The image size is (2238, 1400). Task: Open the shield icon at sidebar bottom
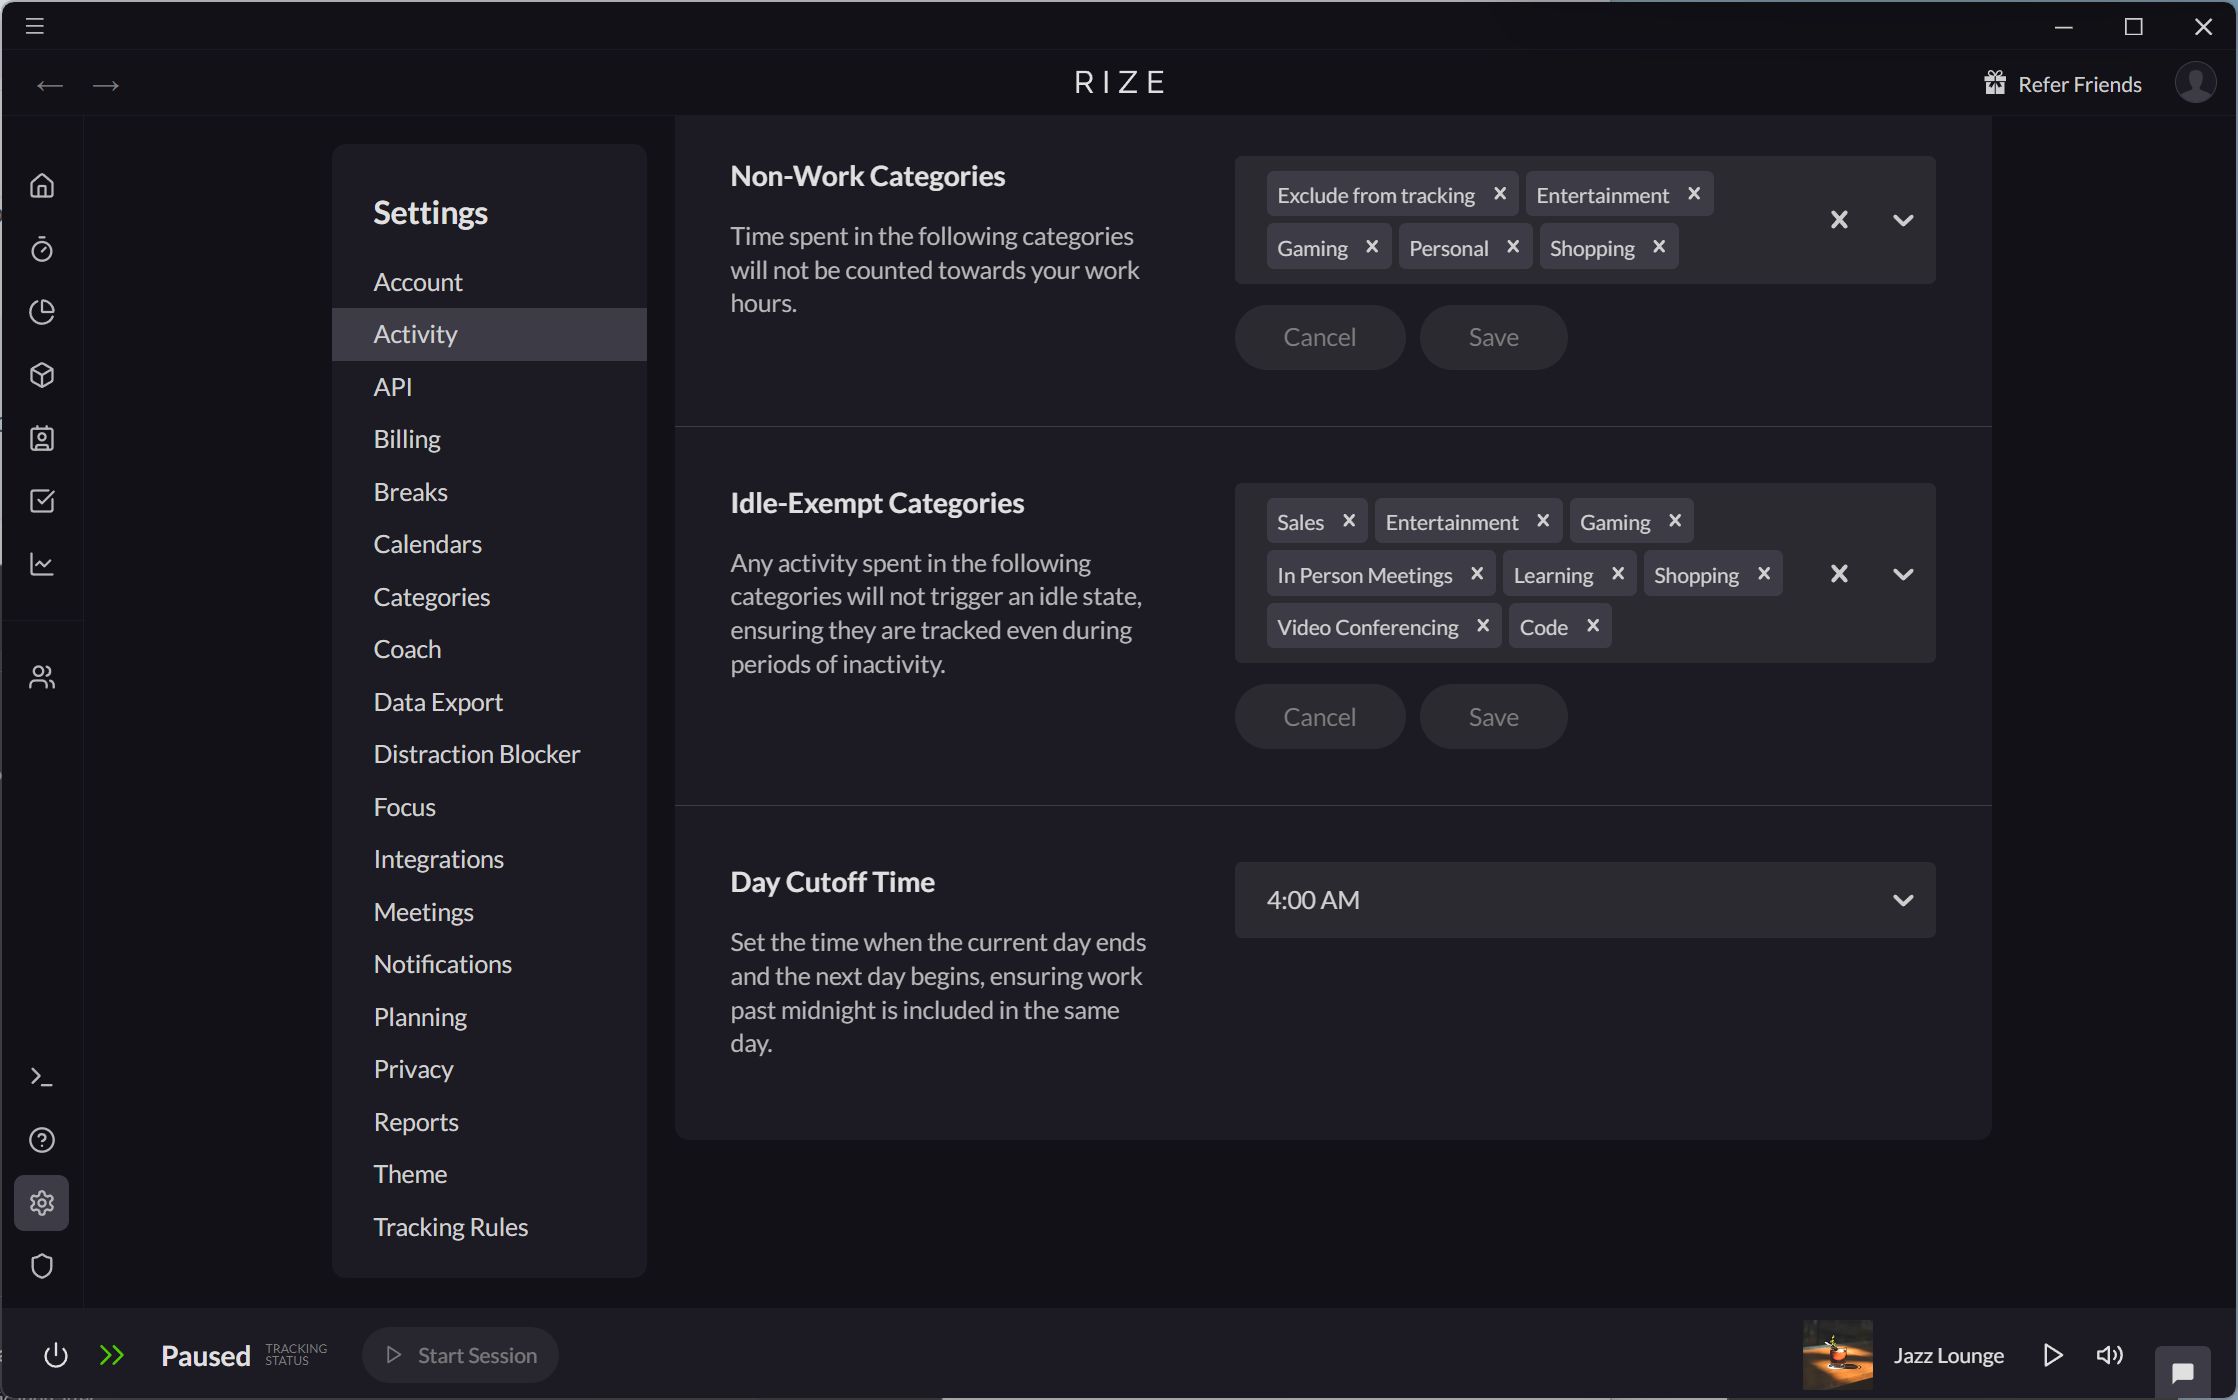tap(42, 1266)
